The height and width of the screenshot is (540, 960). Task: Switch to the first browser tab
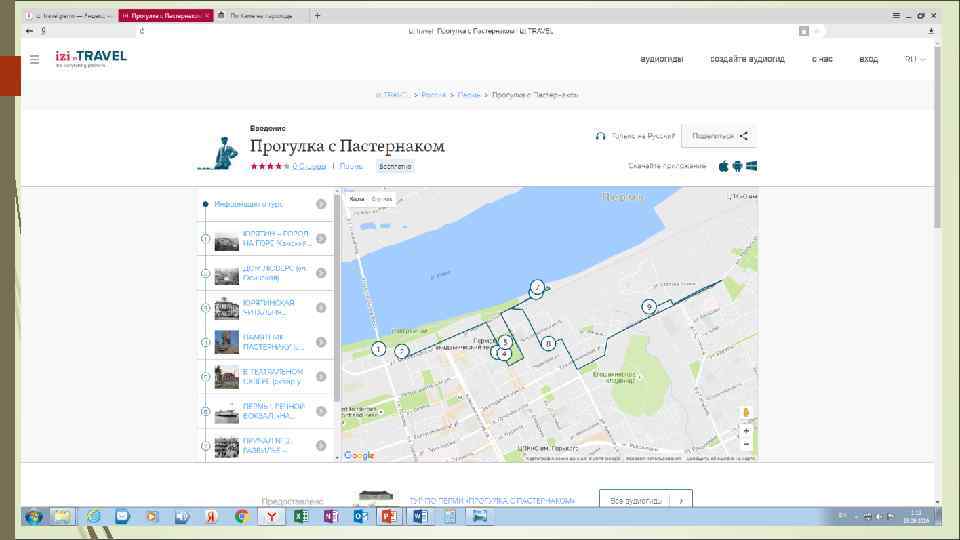point(68,16)
